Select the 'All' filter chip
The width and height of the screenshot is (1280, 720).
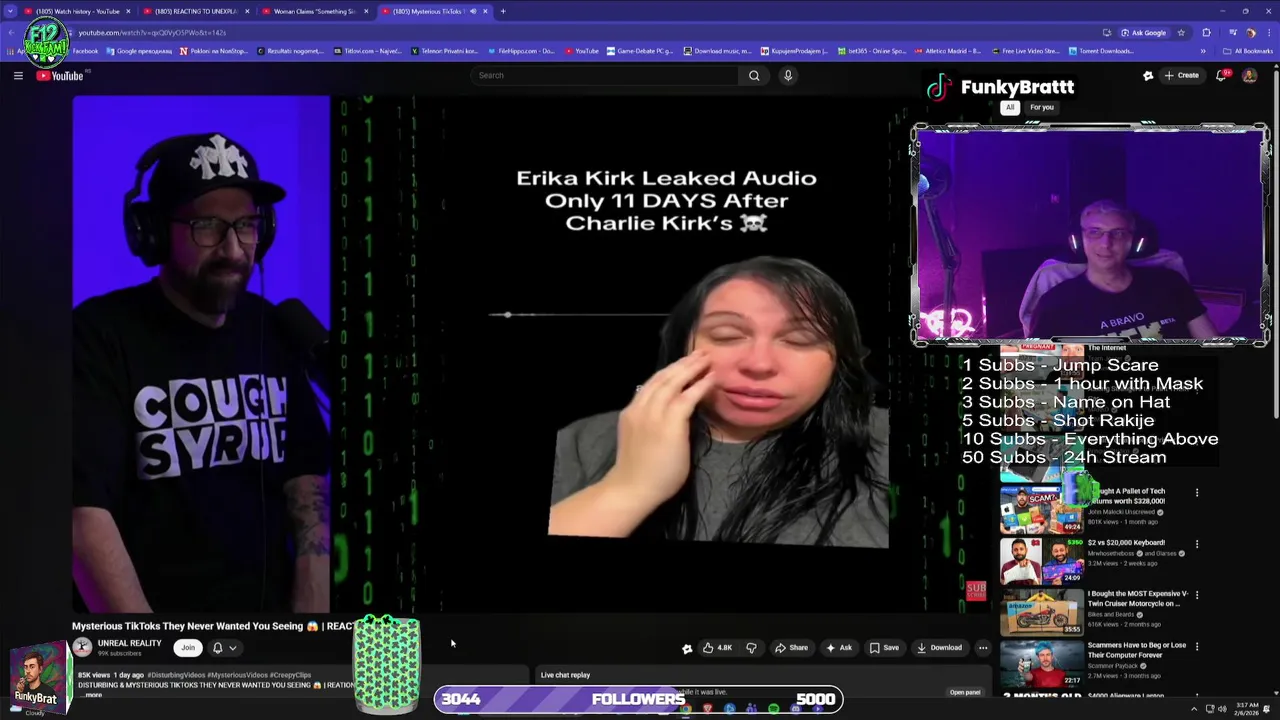point(1010,107)
